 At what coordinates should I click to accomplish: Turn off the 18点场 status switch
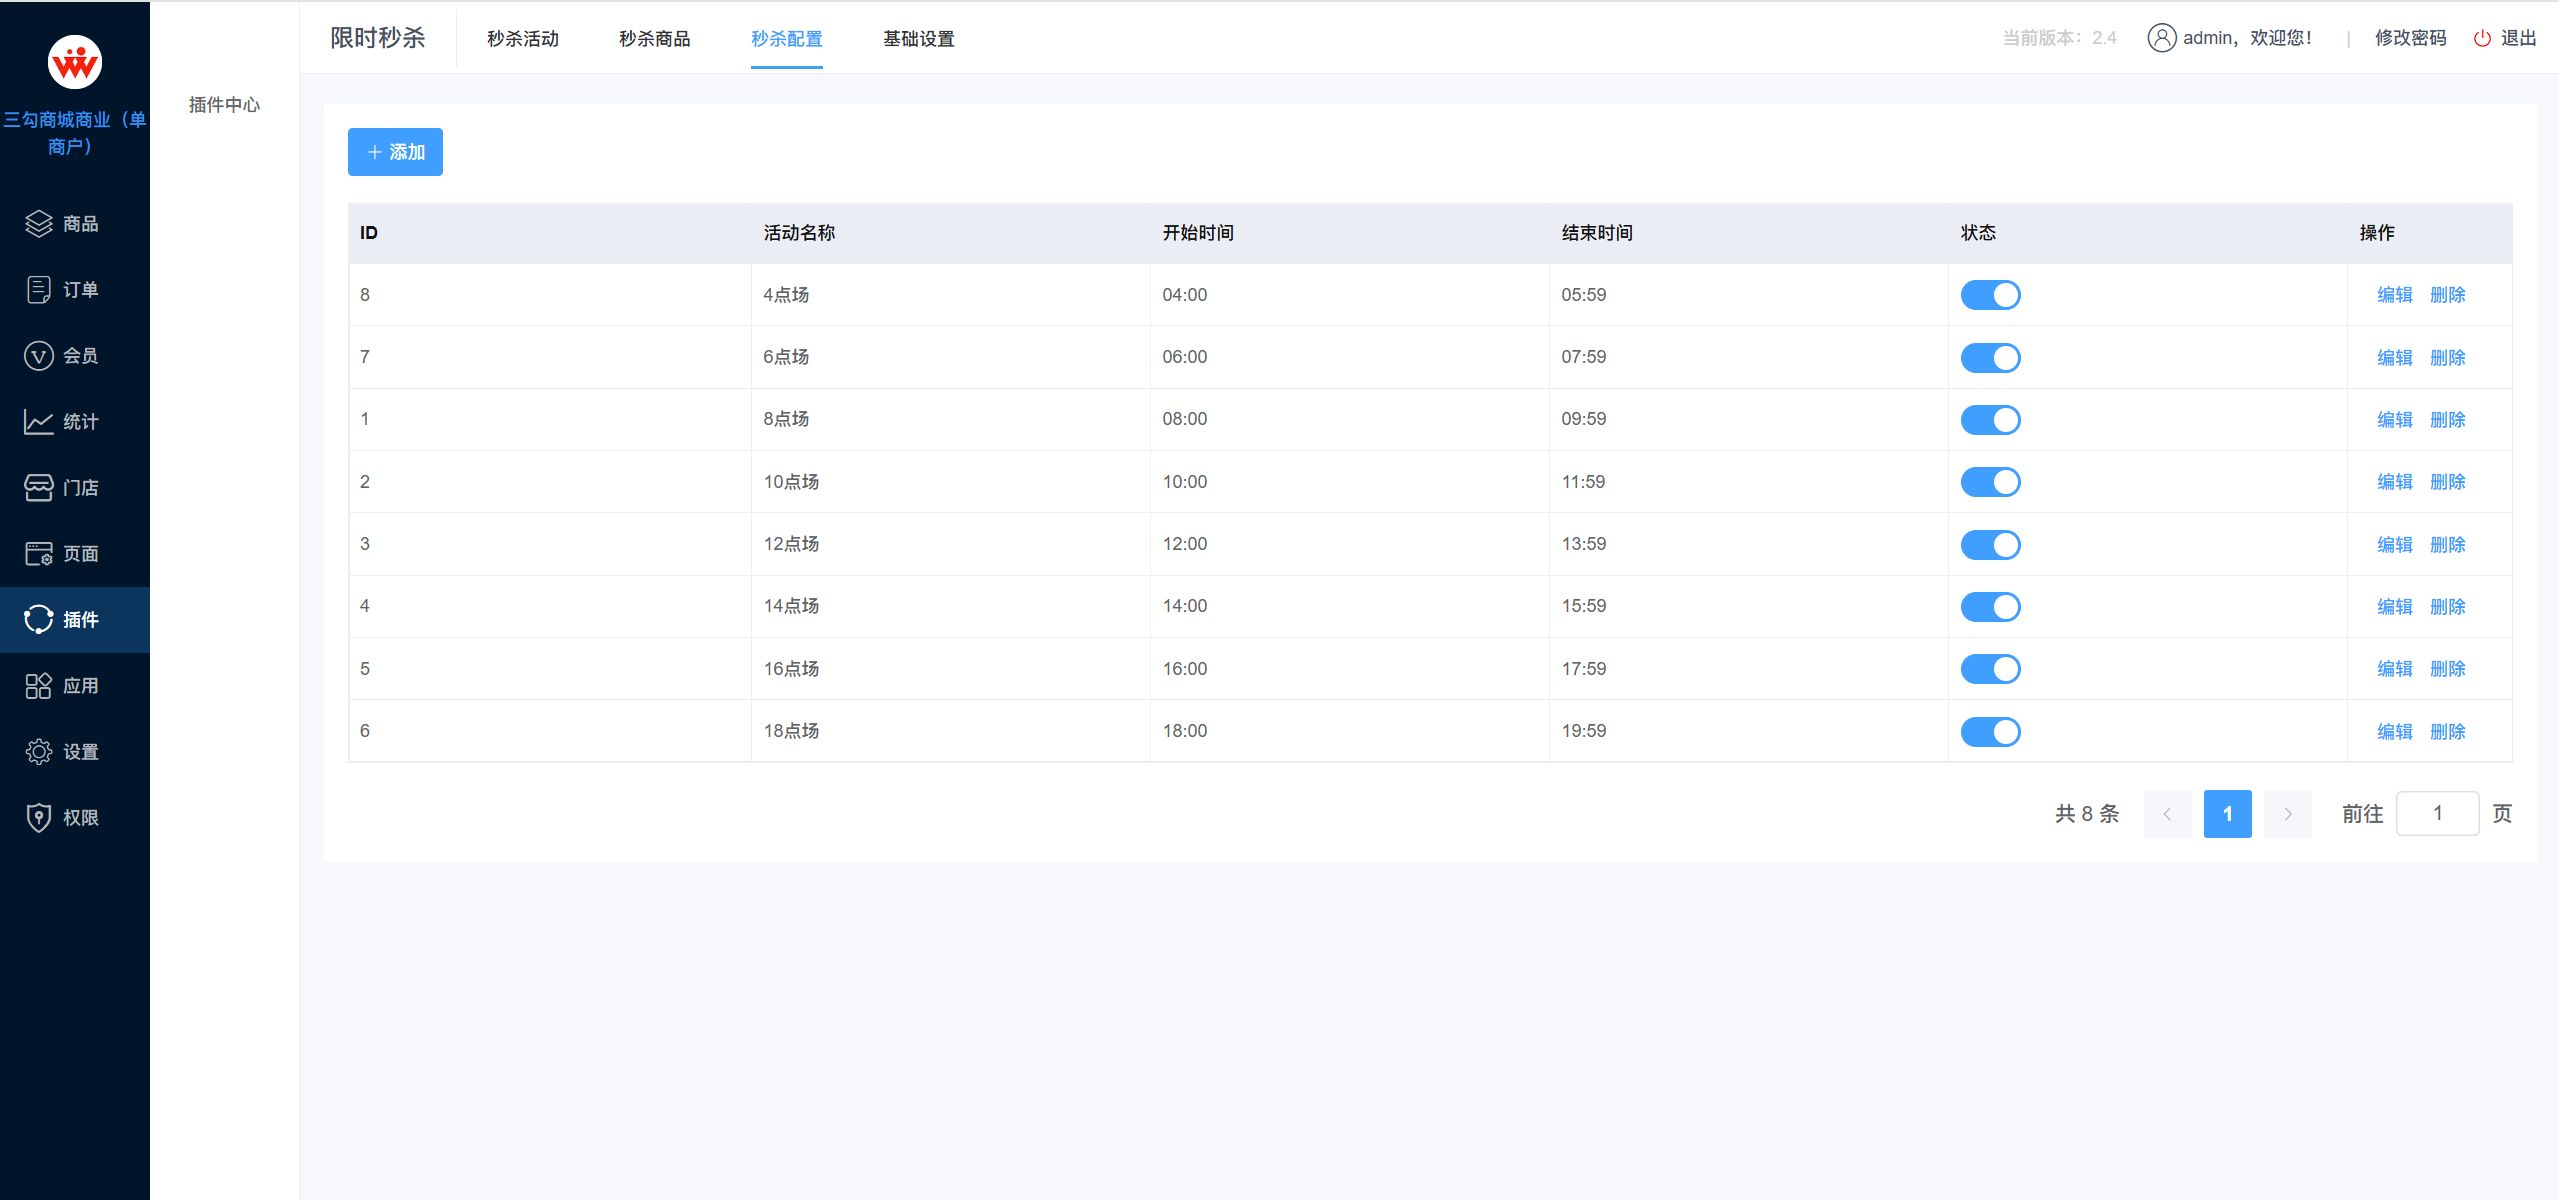(1990, 732)
